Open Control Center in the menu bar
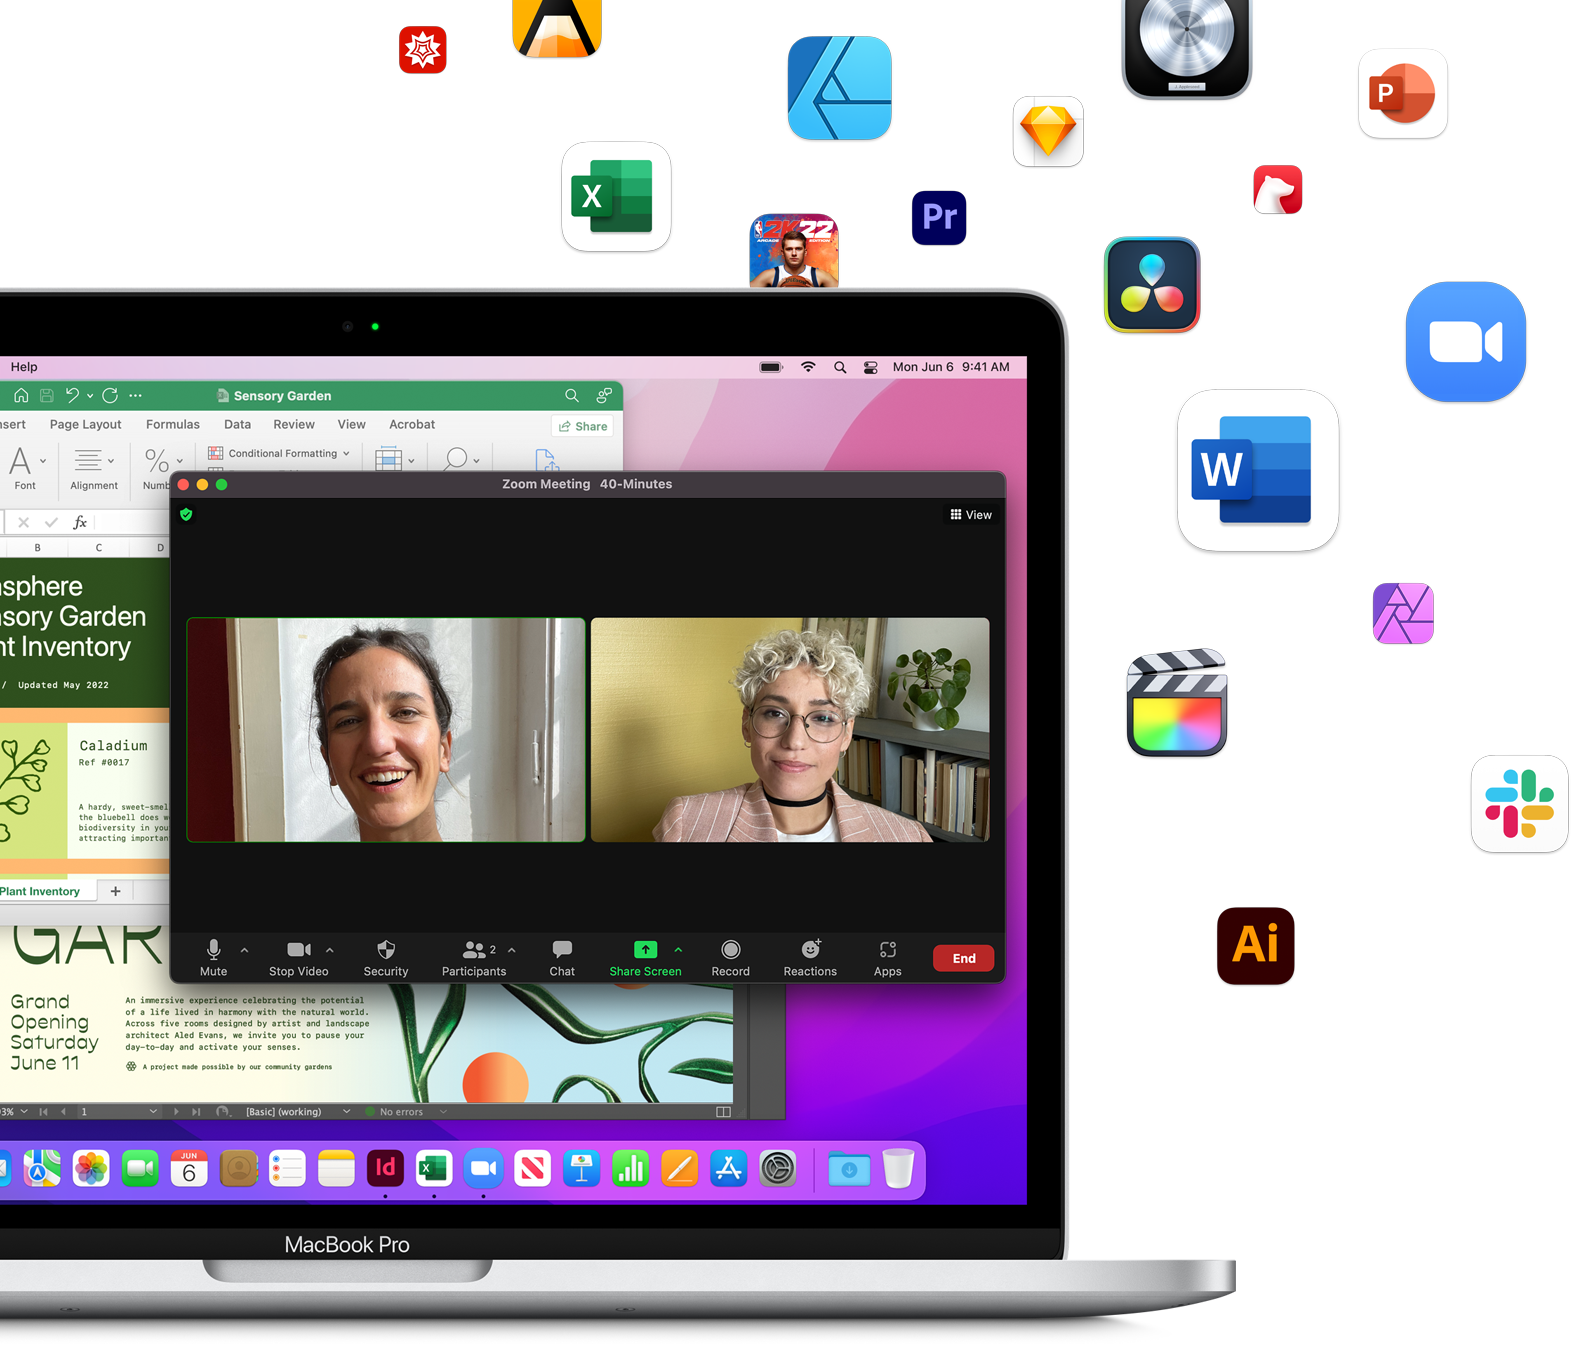 (x=871, y=367)
